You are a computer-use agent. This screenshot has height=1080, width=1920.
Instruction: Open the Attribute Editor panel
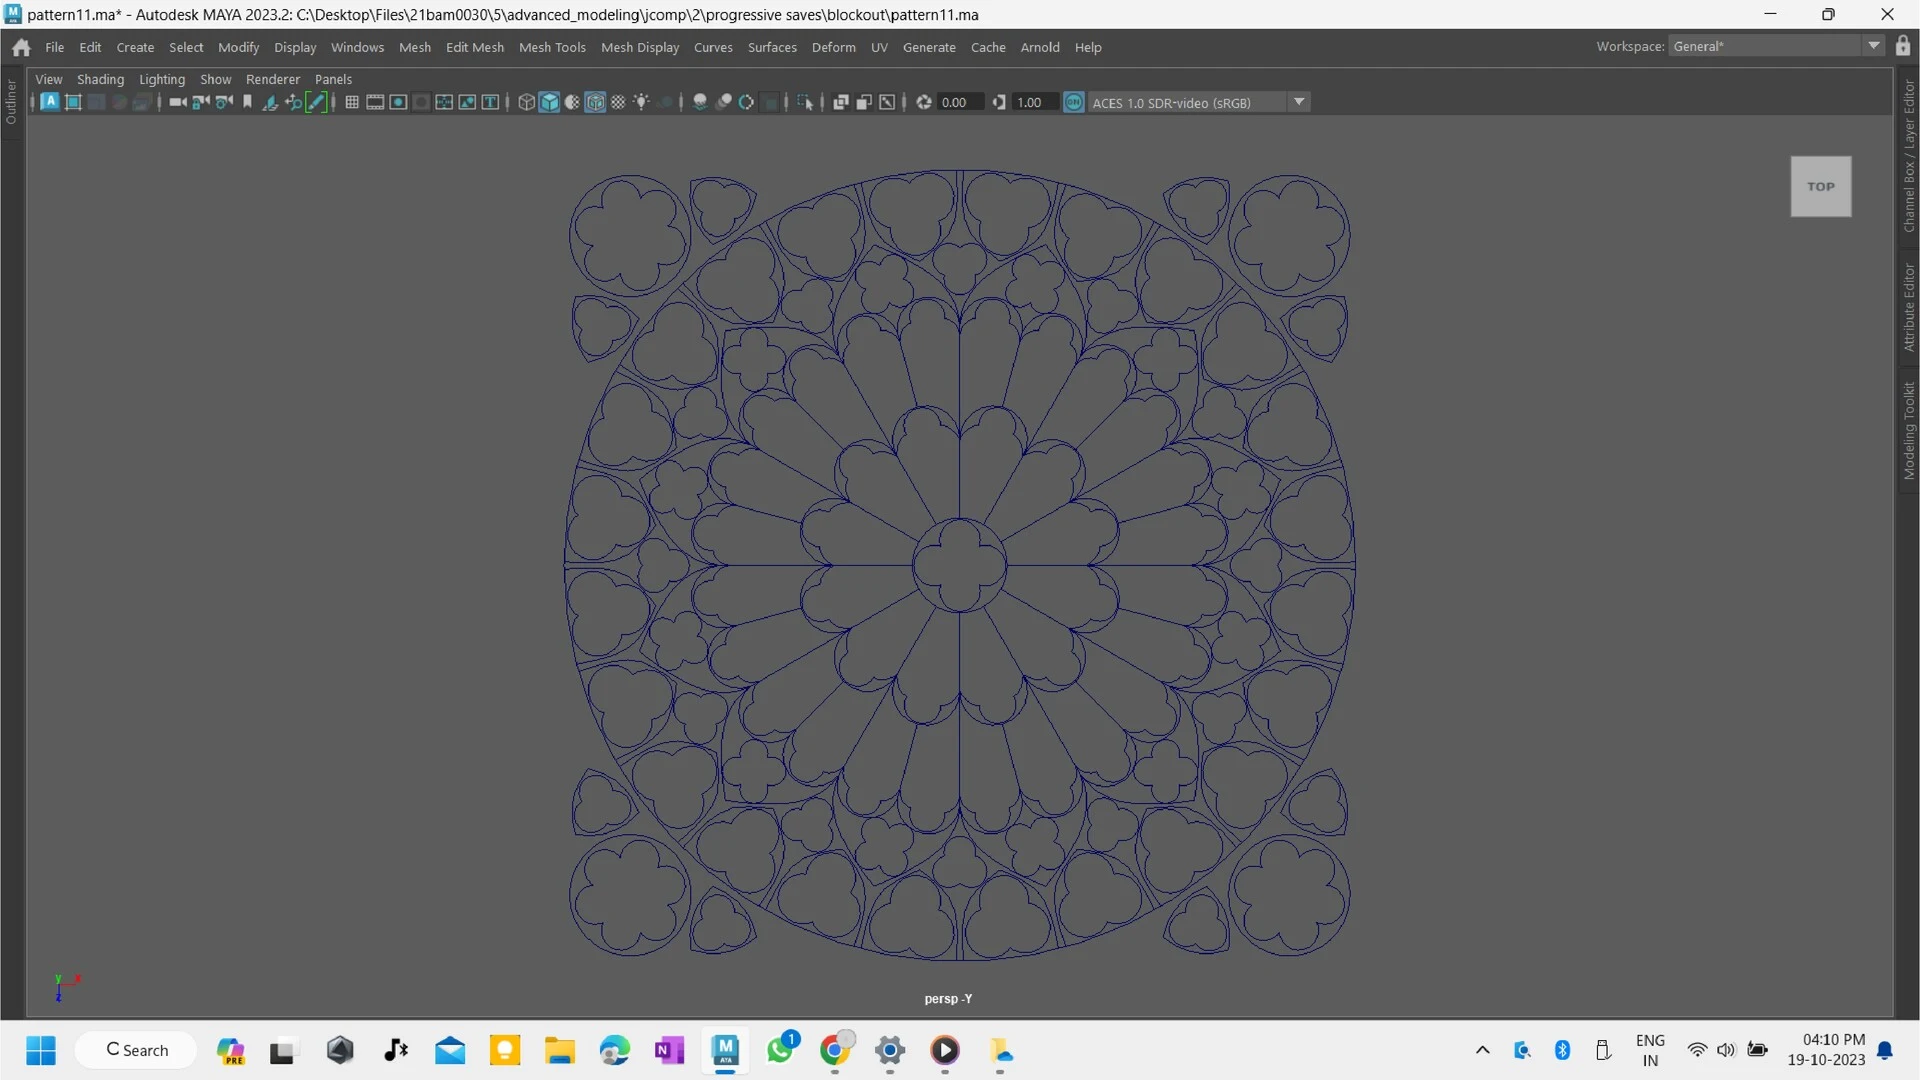[1908, 305]
